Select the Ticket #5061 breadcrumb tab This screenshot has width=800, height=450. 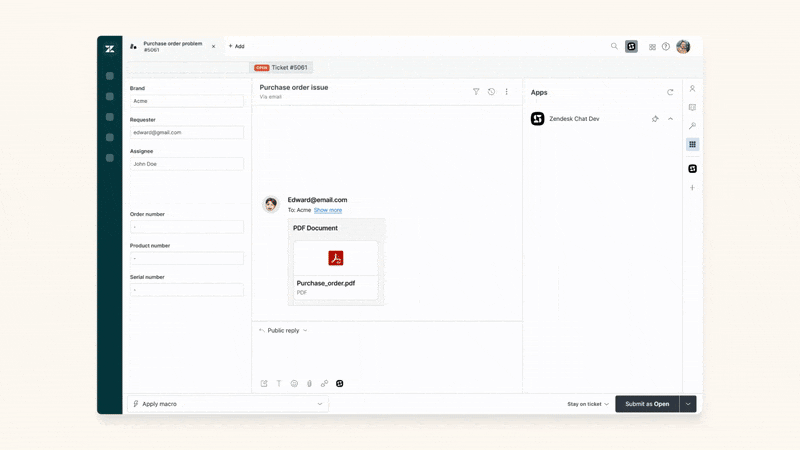pyautogui.click(x=281, y=67)
